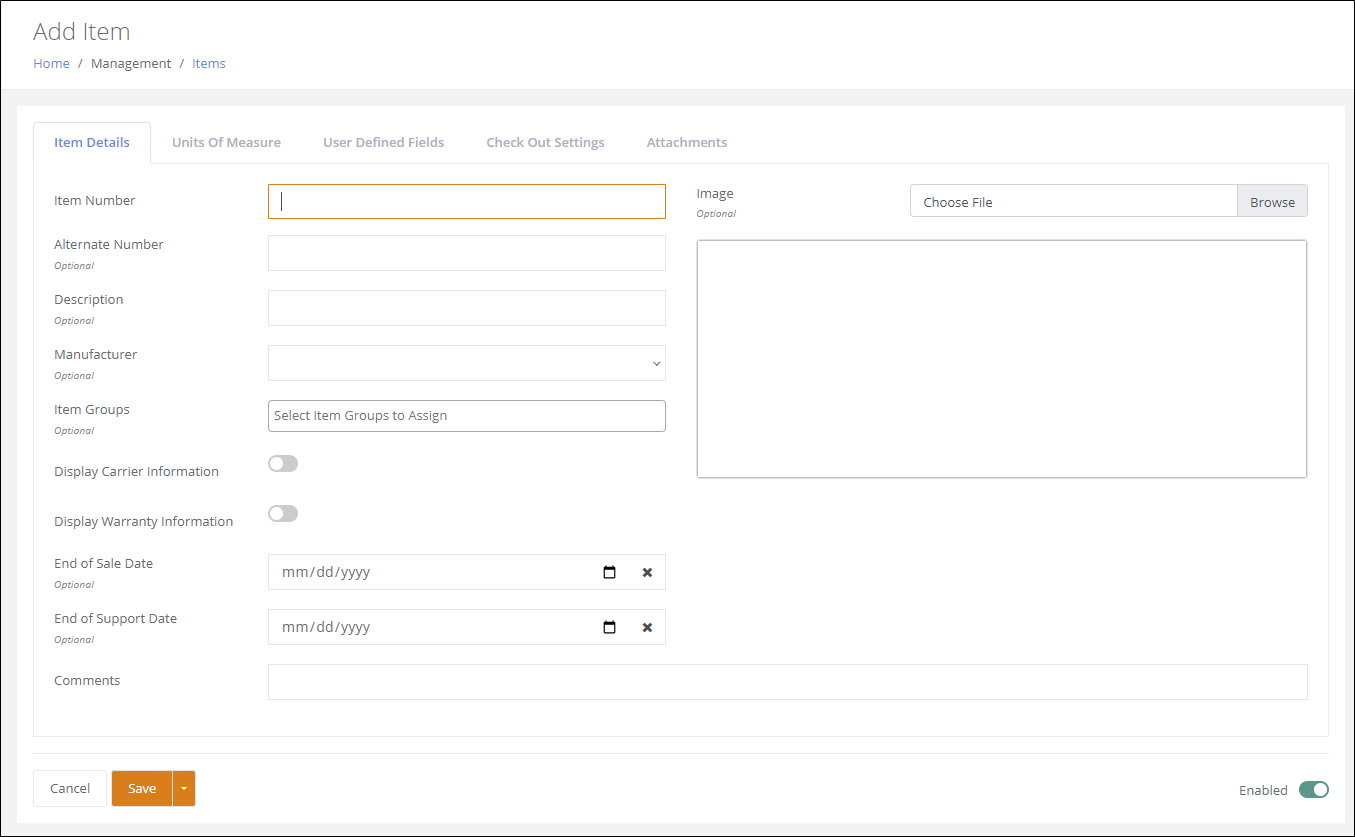Toggle Display Warranty Information switch

point(283,514)
